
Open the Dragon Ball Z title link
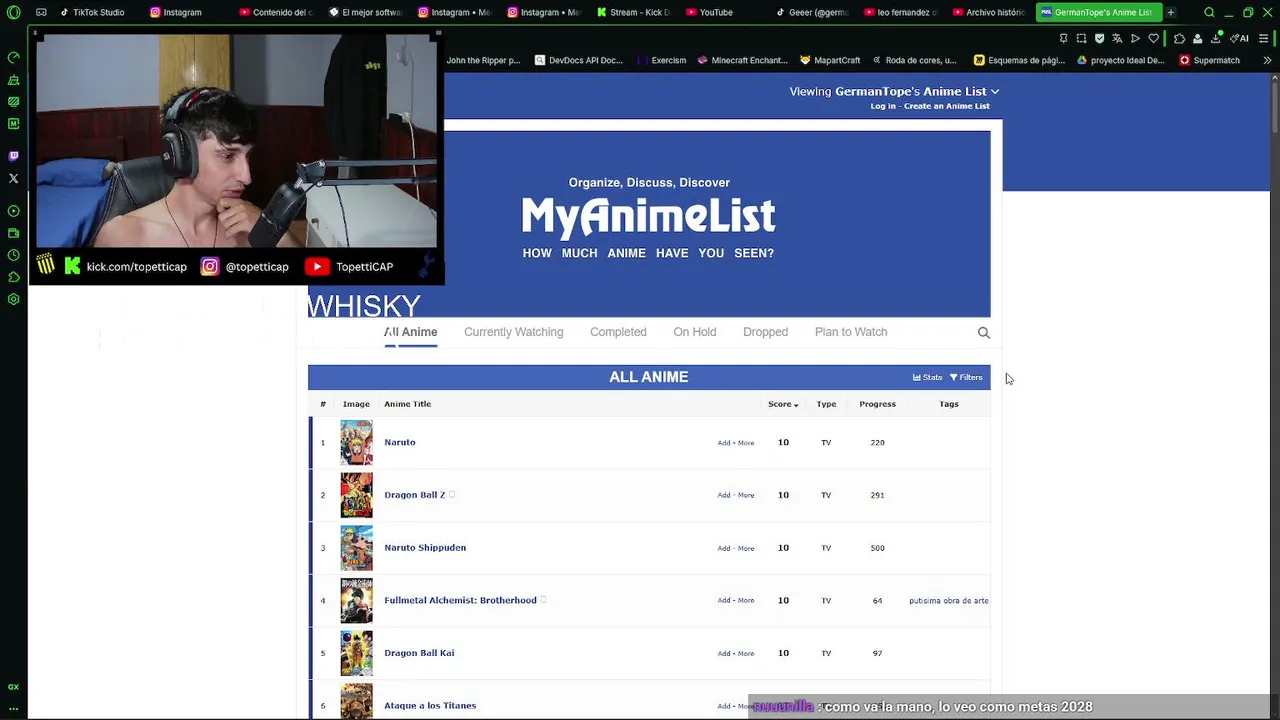click(414, 495)
